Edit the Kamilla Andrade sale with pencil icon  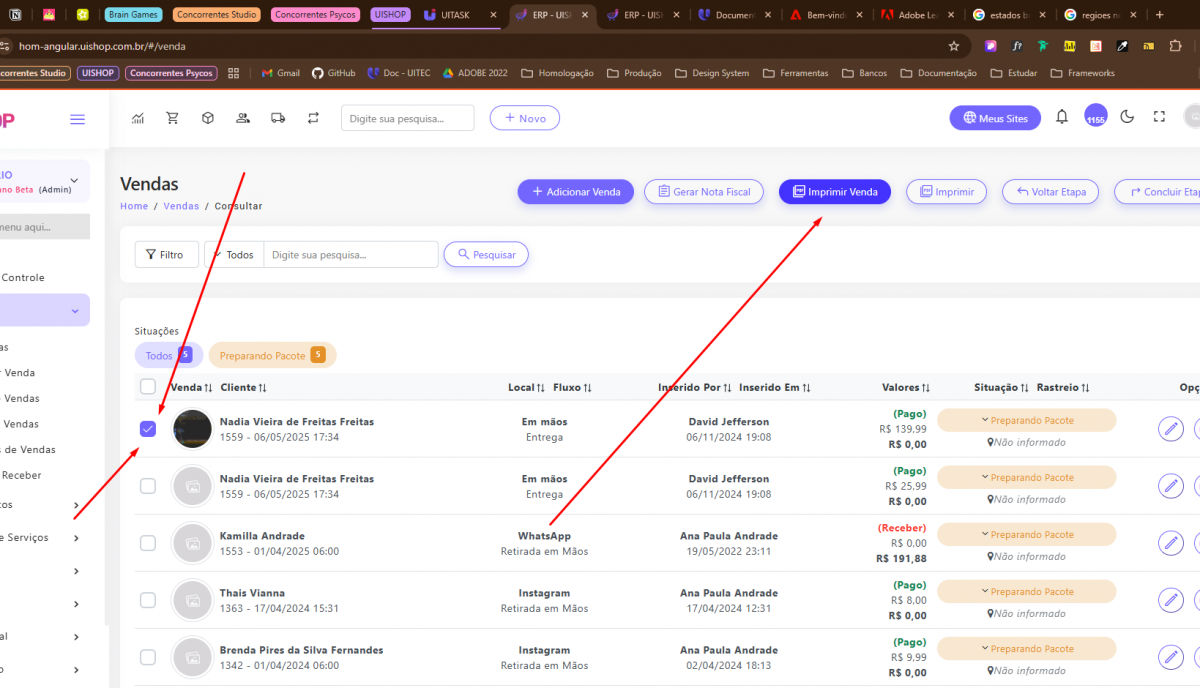click(x=1169, y=543)
